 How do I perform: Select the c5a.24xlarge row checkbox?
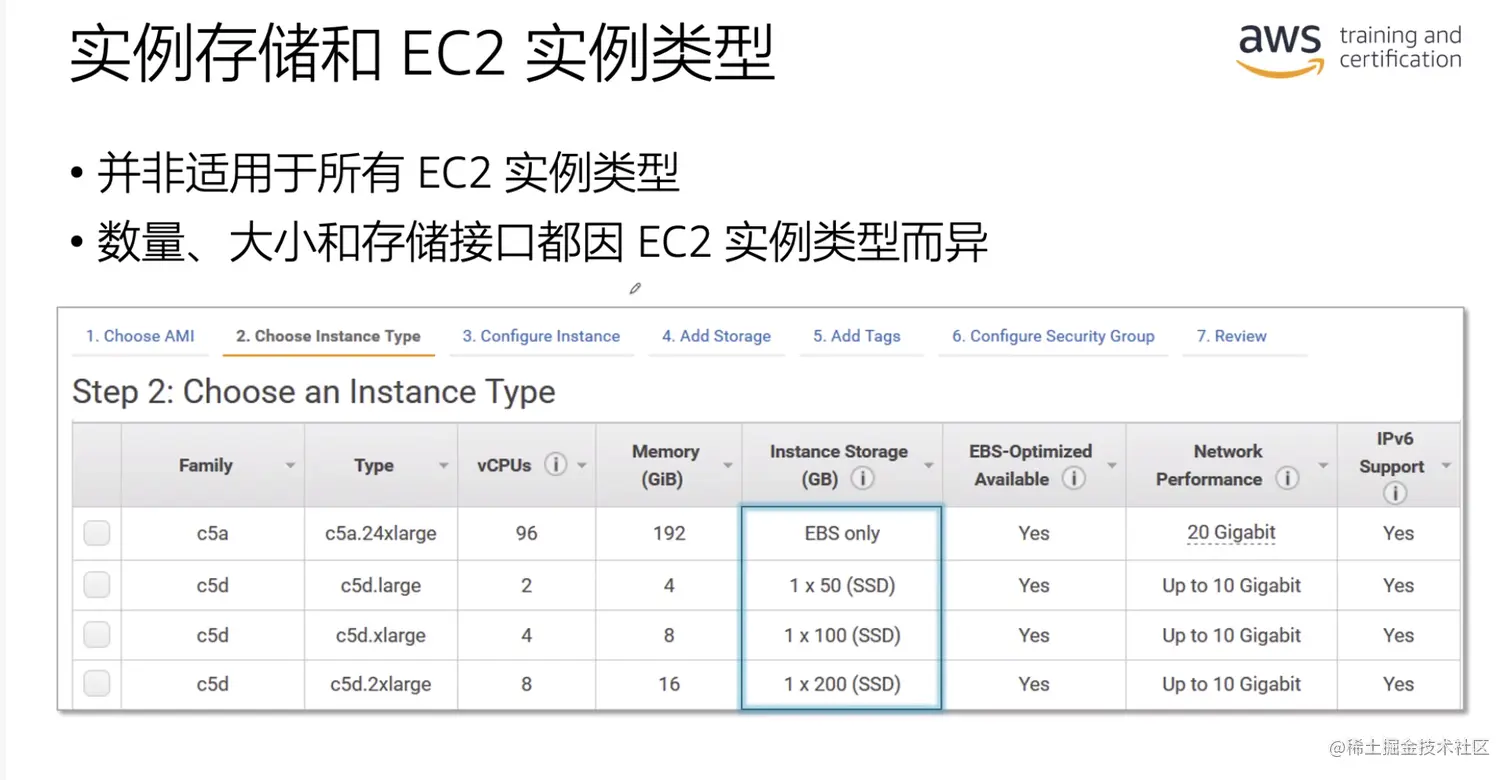point(97,533)
